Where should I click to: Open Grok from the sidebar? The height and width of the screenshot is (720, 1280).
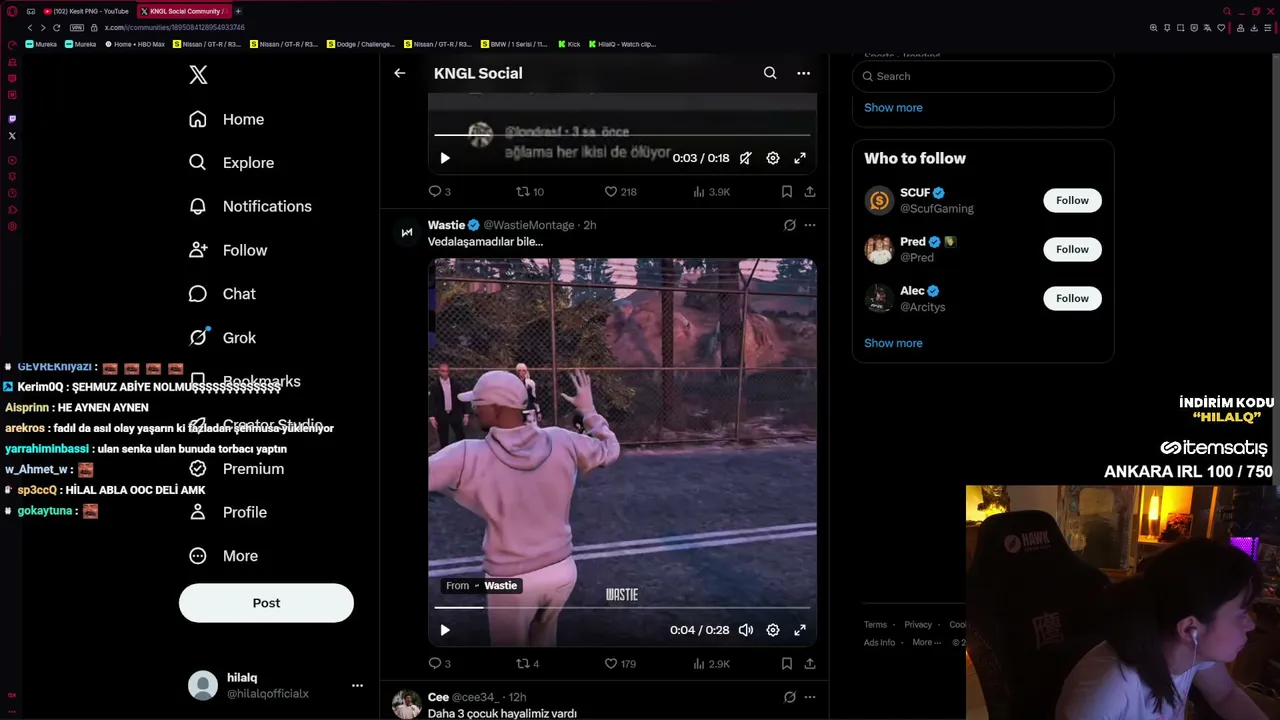pyautogui.click(x=222, y=338)
